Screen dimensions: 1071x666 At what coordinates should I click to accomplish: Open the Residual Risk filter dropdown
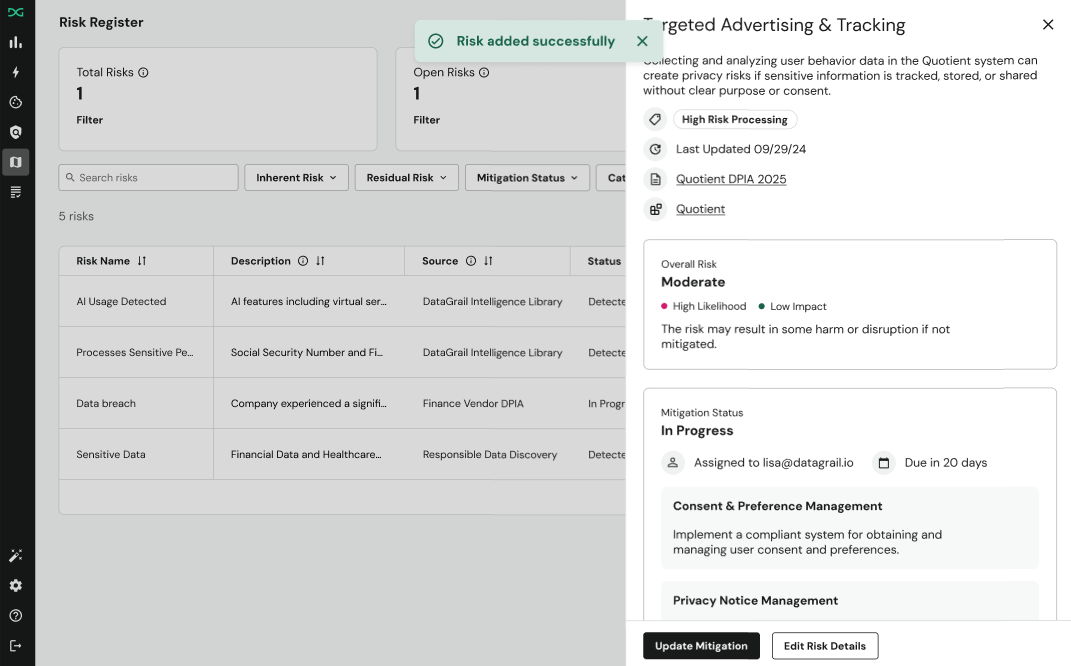tap(406, 178)
